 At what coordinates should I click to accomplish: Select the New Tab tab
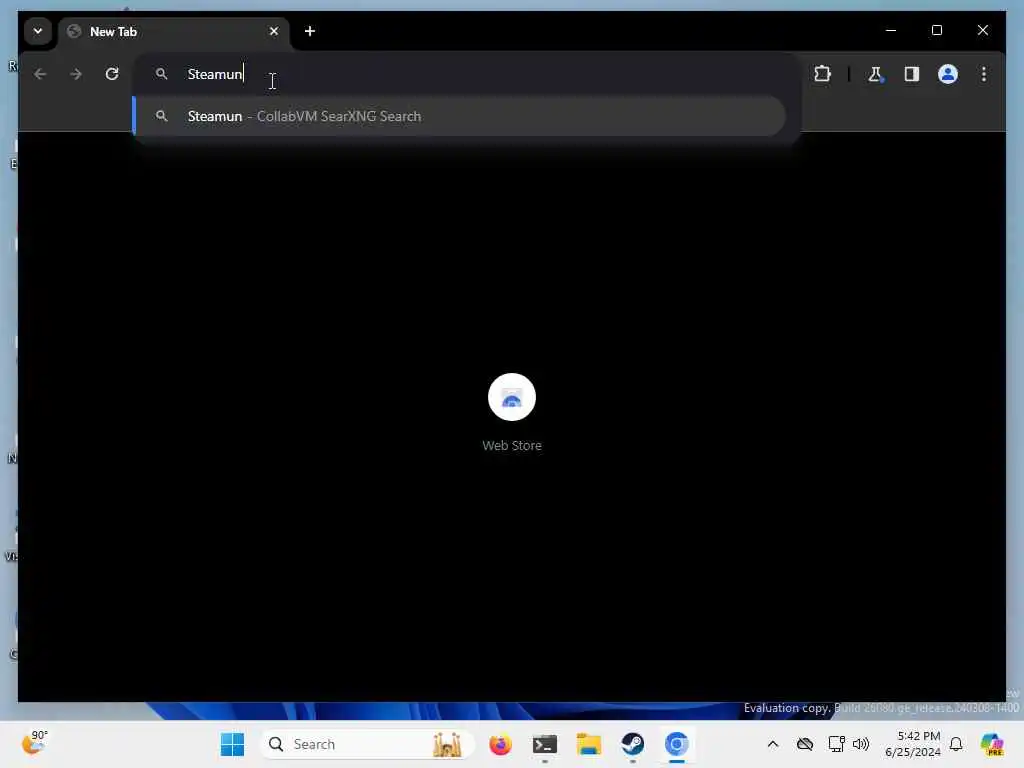point(173,31)
